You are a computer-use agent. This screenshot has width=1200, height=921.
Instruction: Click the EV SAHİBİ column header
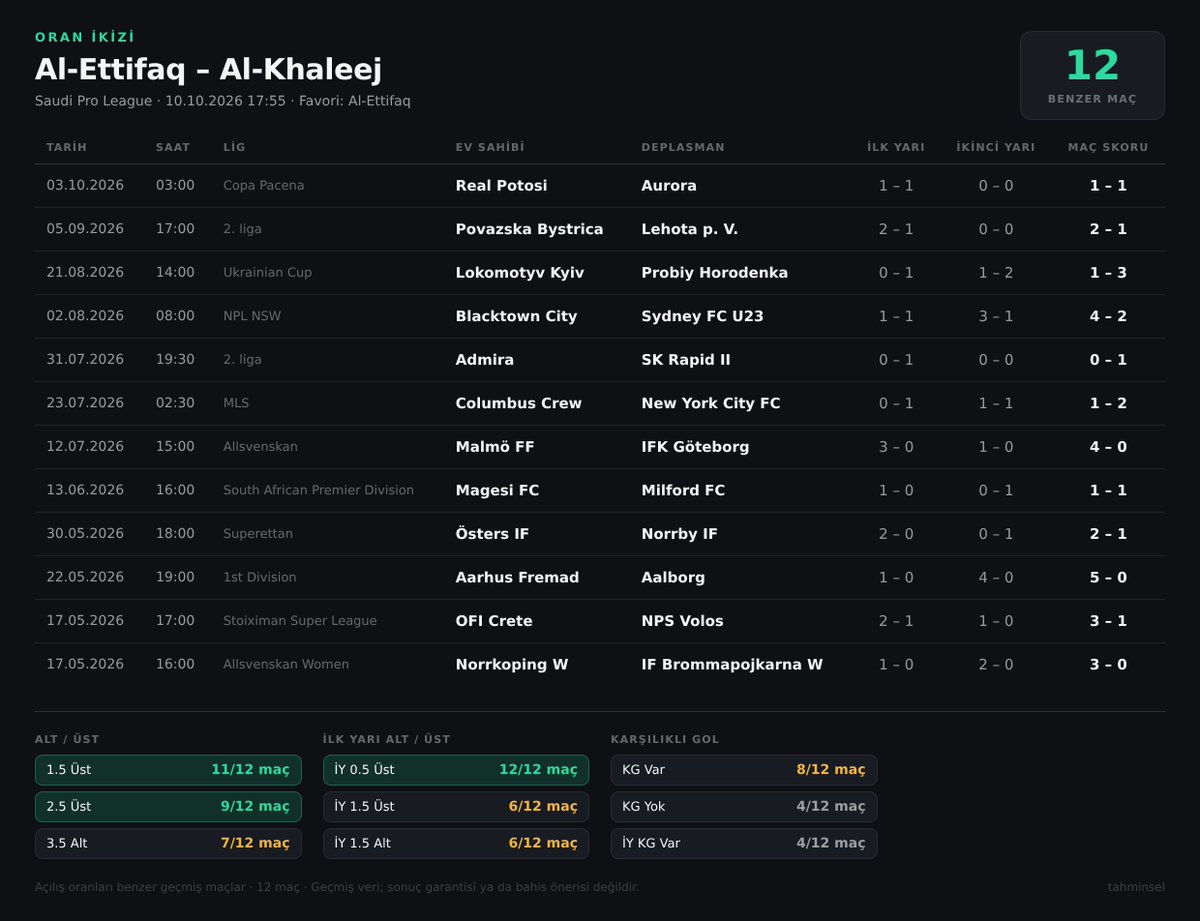click(x=490, y=147)
